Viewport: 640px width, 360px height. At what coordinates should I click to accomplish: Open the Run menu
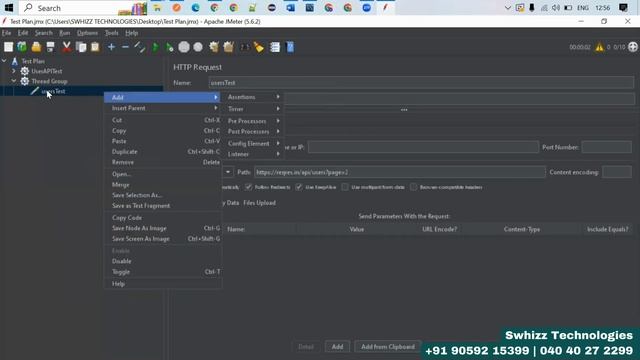(x=64, y=33)
